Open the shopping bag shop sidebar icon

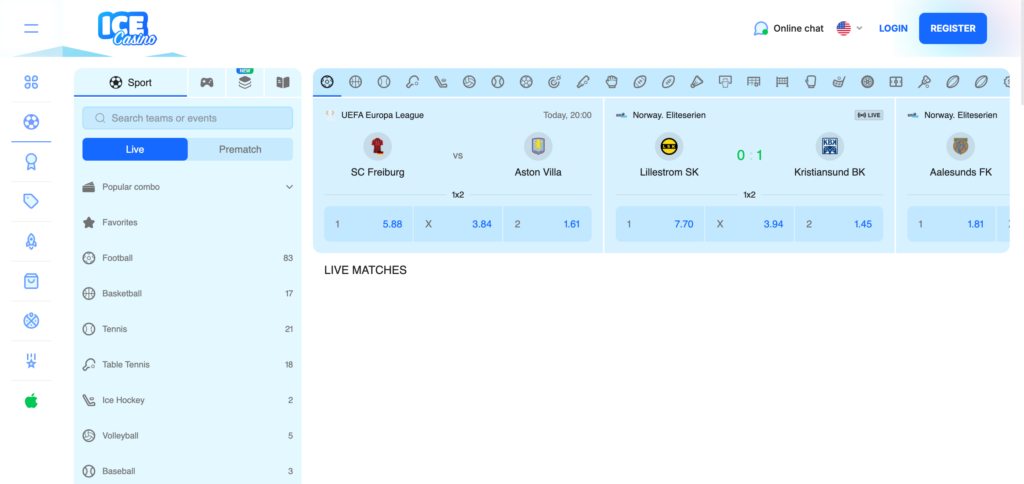(31, 281)
